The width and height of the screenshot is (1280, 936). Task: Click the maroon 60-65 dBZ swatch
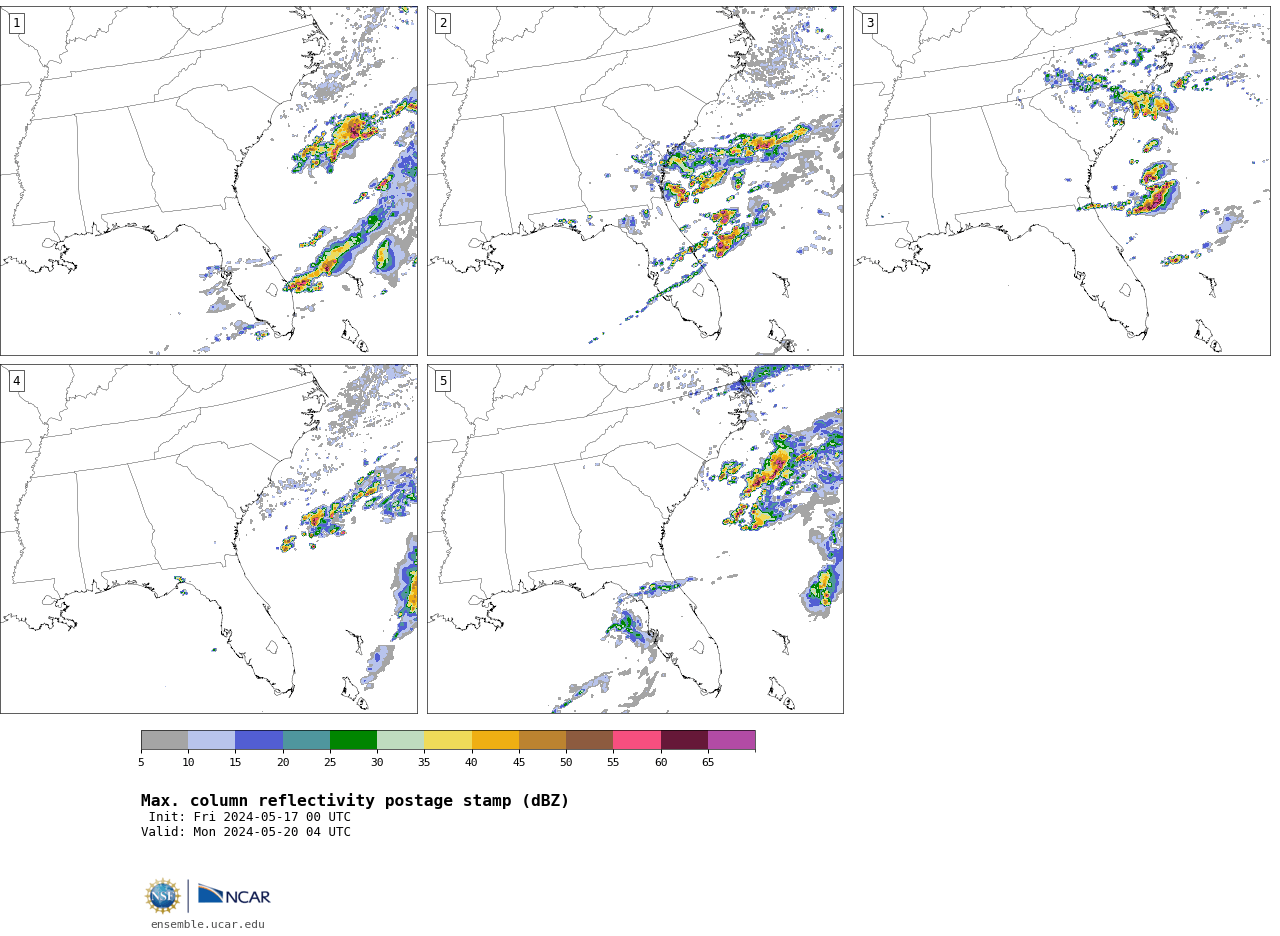[x=684, y=740]
